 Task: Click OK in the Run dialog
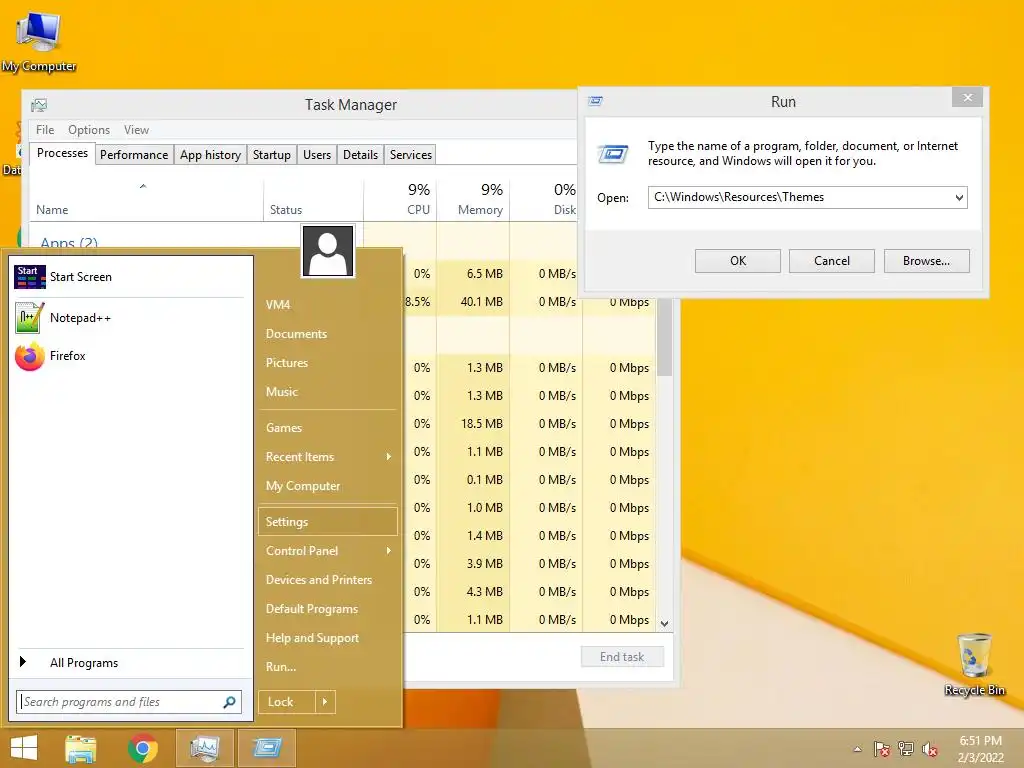coord(738,261)
